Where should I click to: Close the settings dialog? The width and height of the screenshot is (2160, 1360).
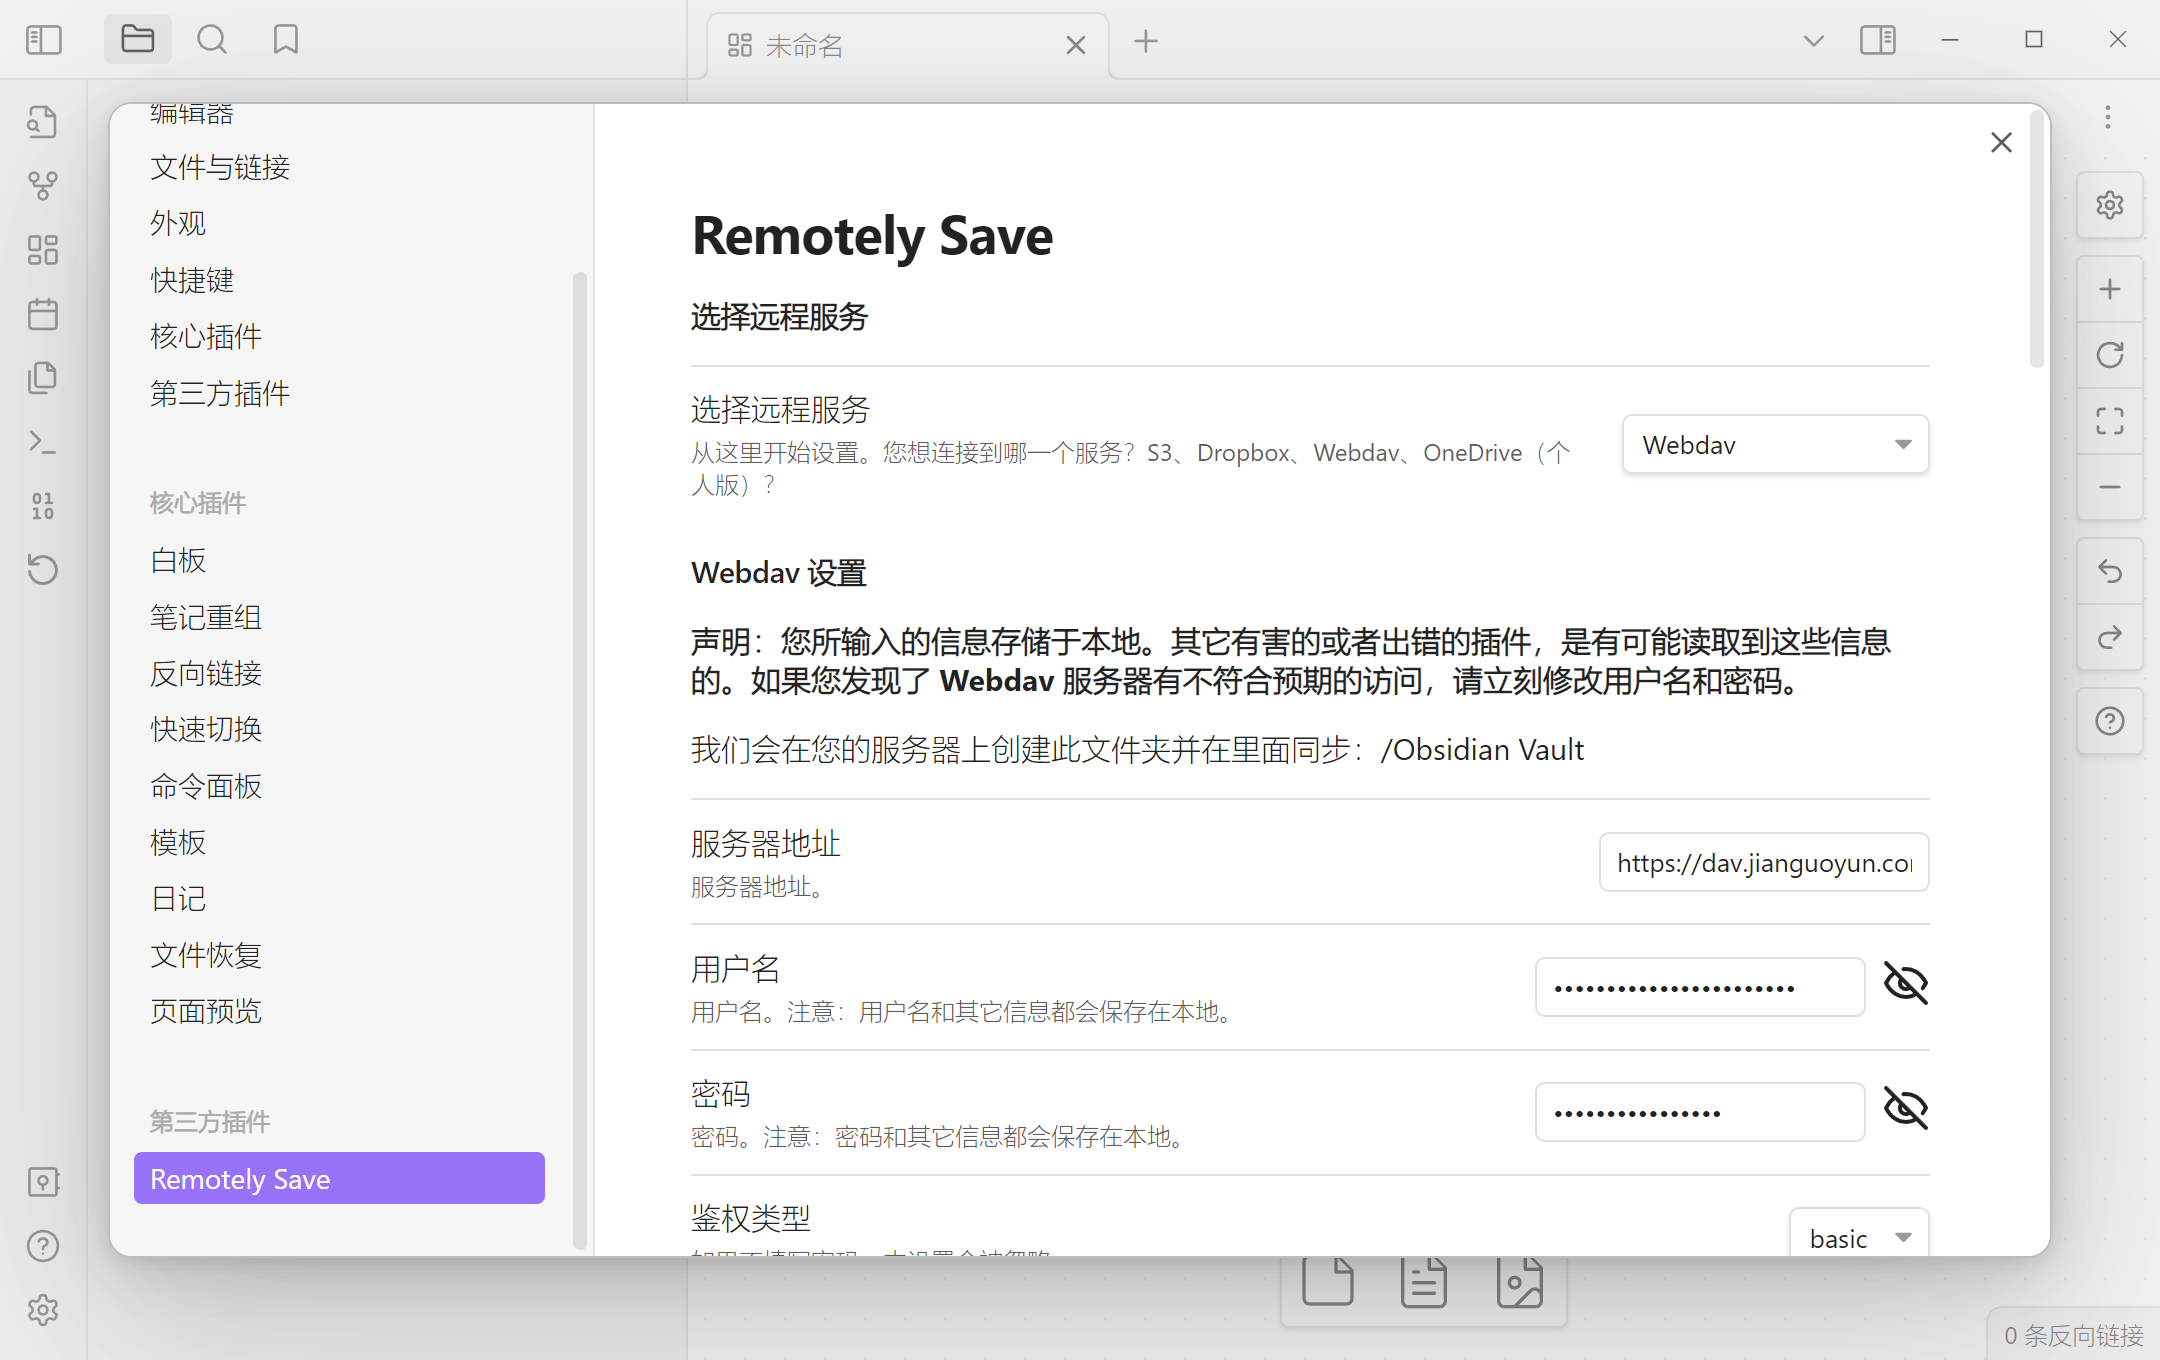[x=2001, y=143]
